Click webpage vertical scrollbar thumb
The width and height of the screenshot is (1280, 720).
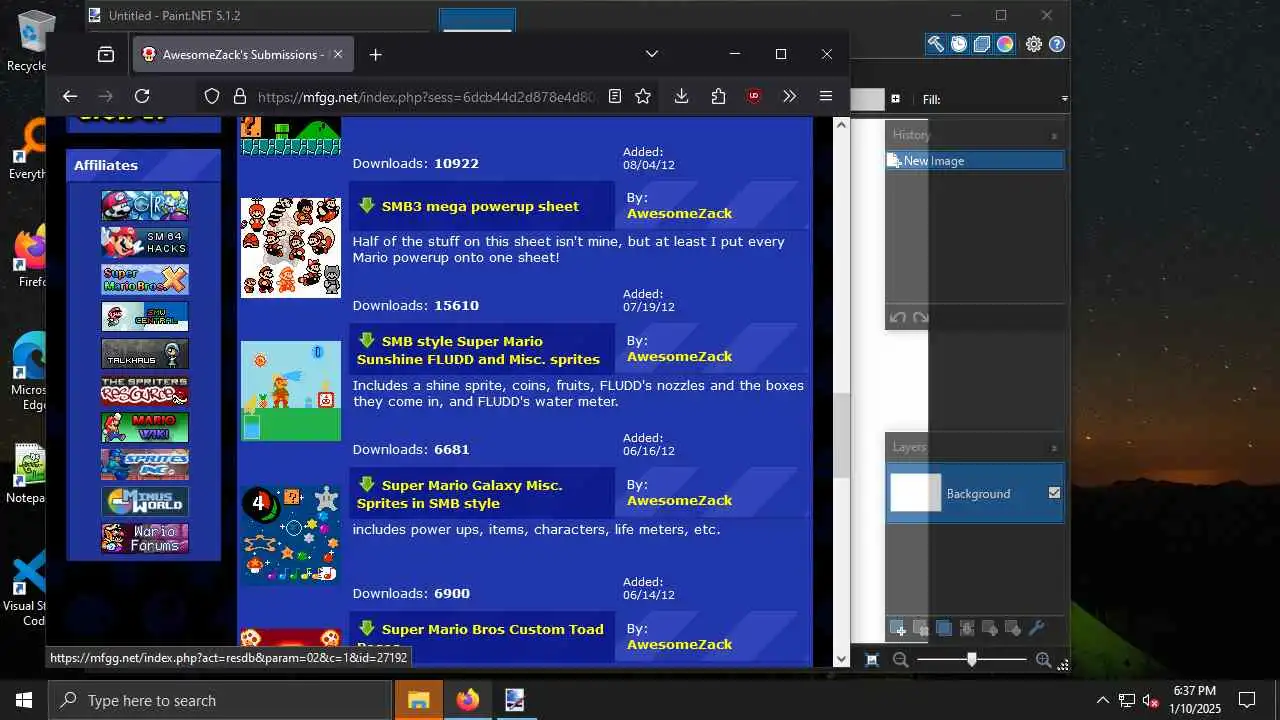(x=841, y=436)
